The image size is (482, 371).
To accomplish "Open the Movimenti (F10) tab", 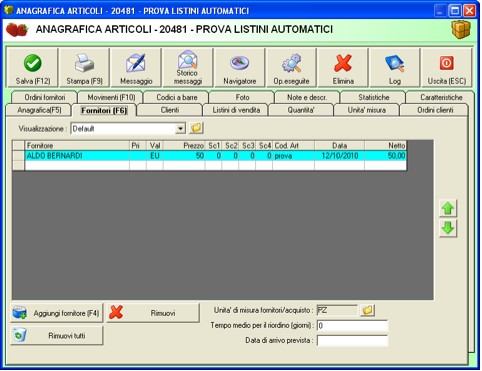I will tap(111, 97).
